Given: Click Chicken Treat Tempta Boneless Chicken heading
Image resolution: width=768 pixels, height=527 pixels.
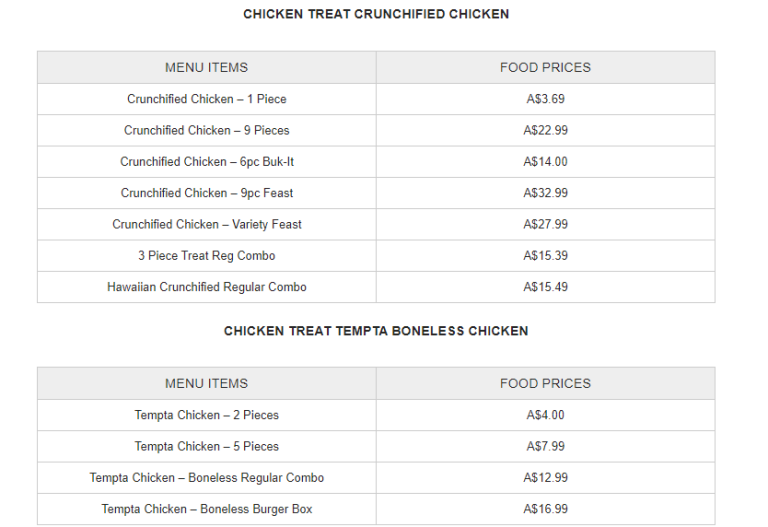Looking at the screenshot, I should coord(376,330).
